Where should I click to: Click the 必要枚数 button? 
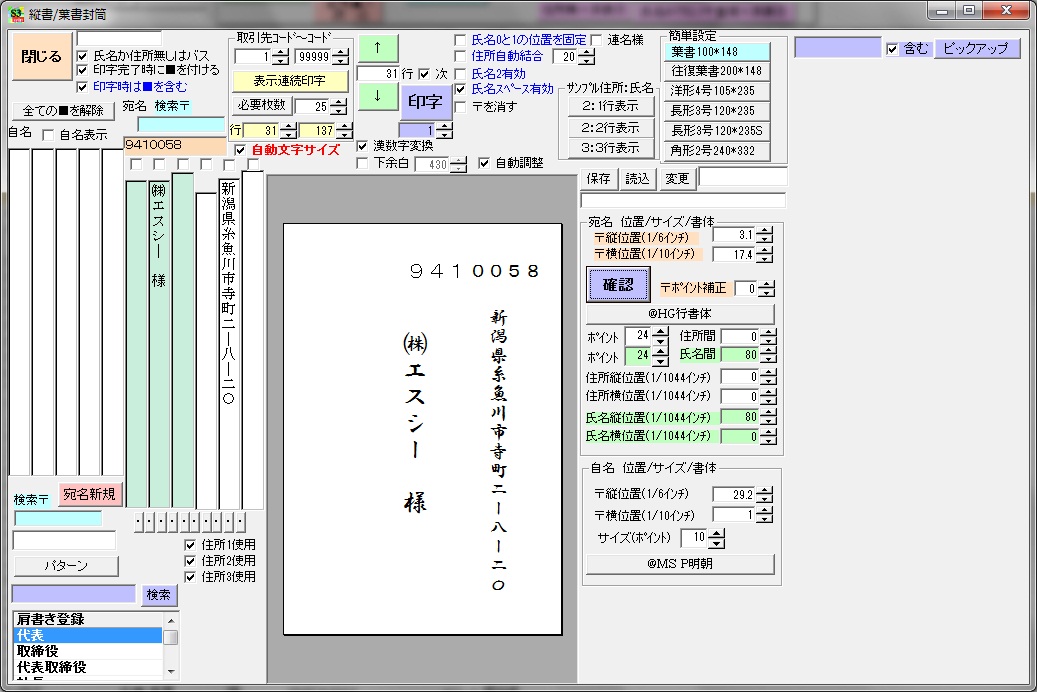[262, 105]
